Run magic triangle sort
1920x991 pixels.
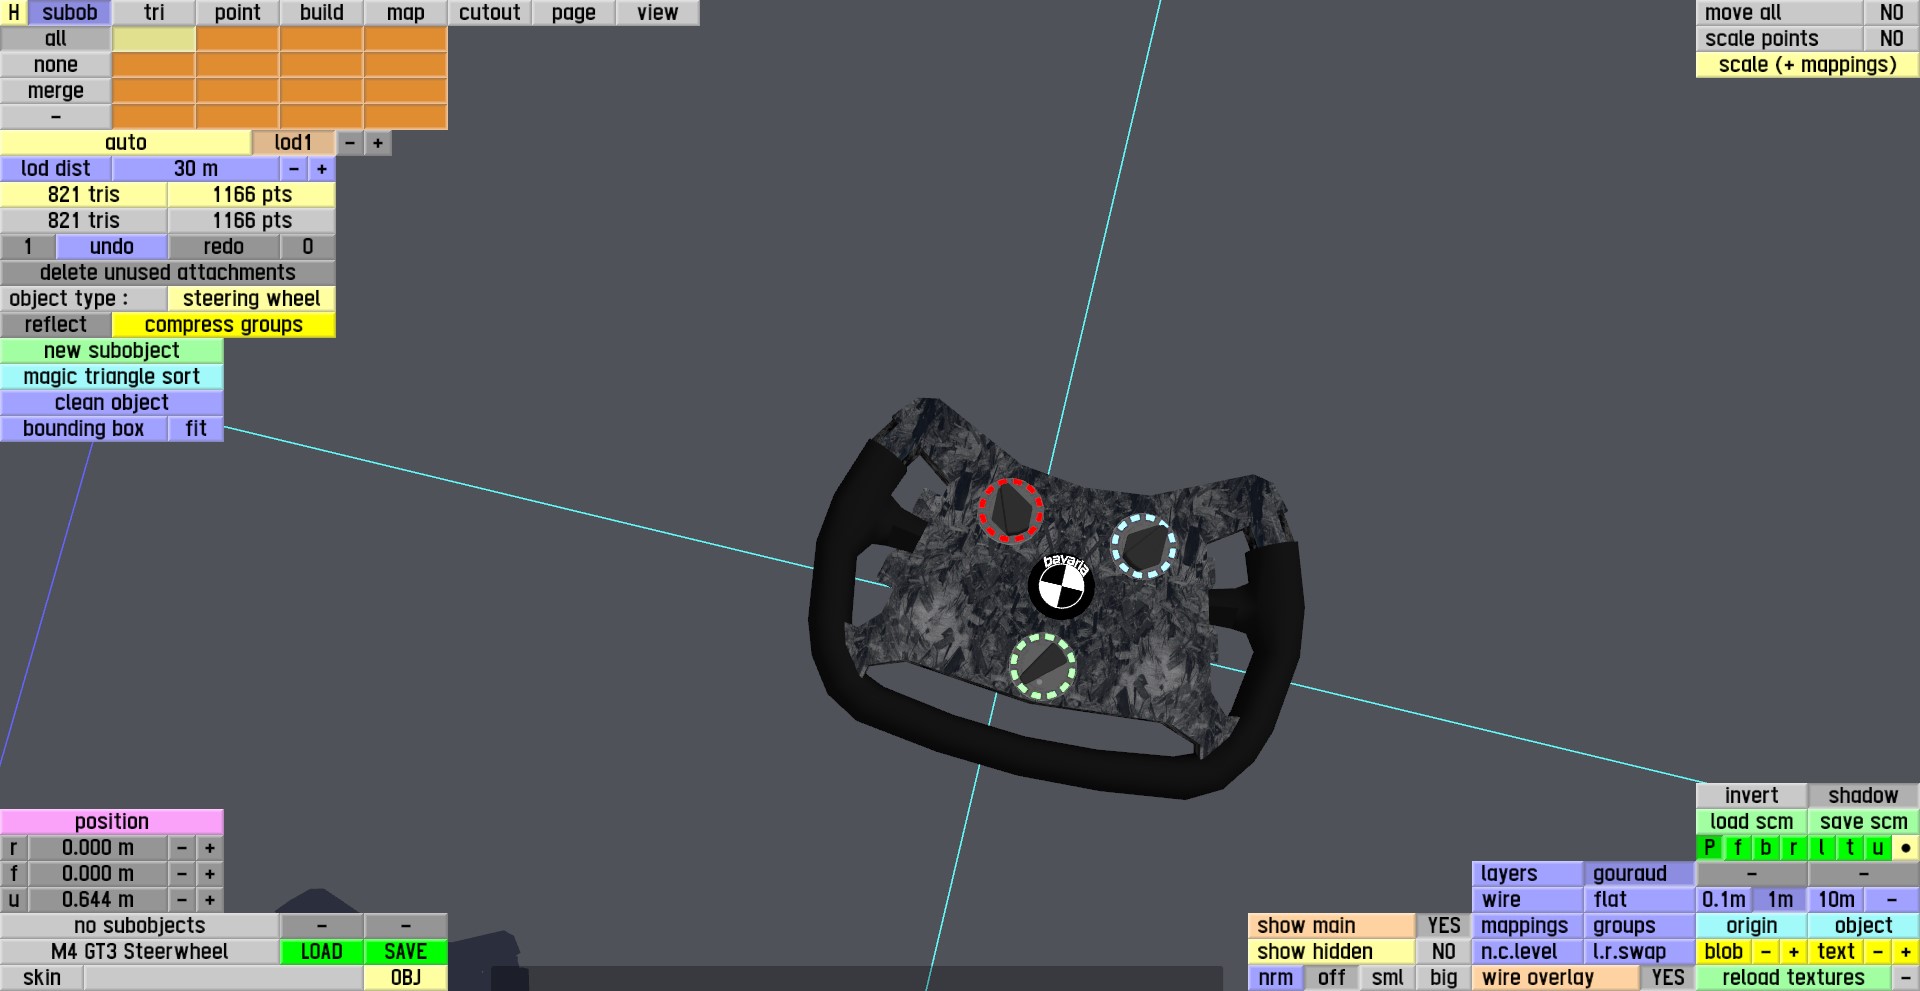coord(112,377)
